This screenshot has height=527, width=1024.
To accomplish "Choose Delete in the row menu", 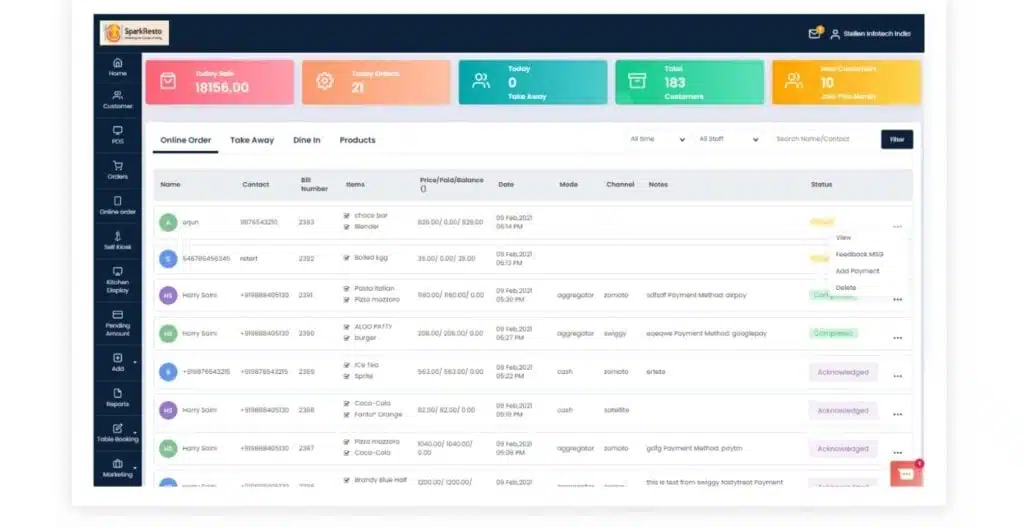I will pos(846,287).
